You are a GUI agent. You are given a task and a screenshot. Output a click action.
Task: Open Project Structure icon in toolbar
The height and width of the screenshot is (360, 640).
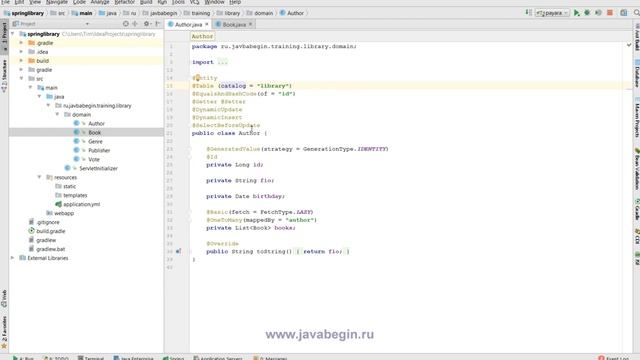click(624, 13)
